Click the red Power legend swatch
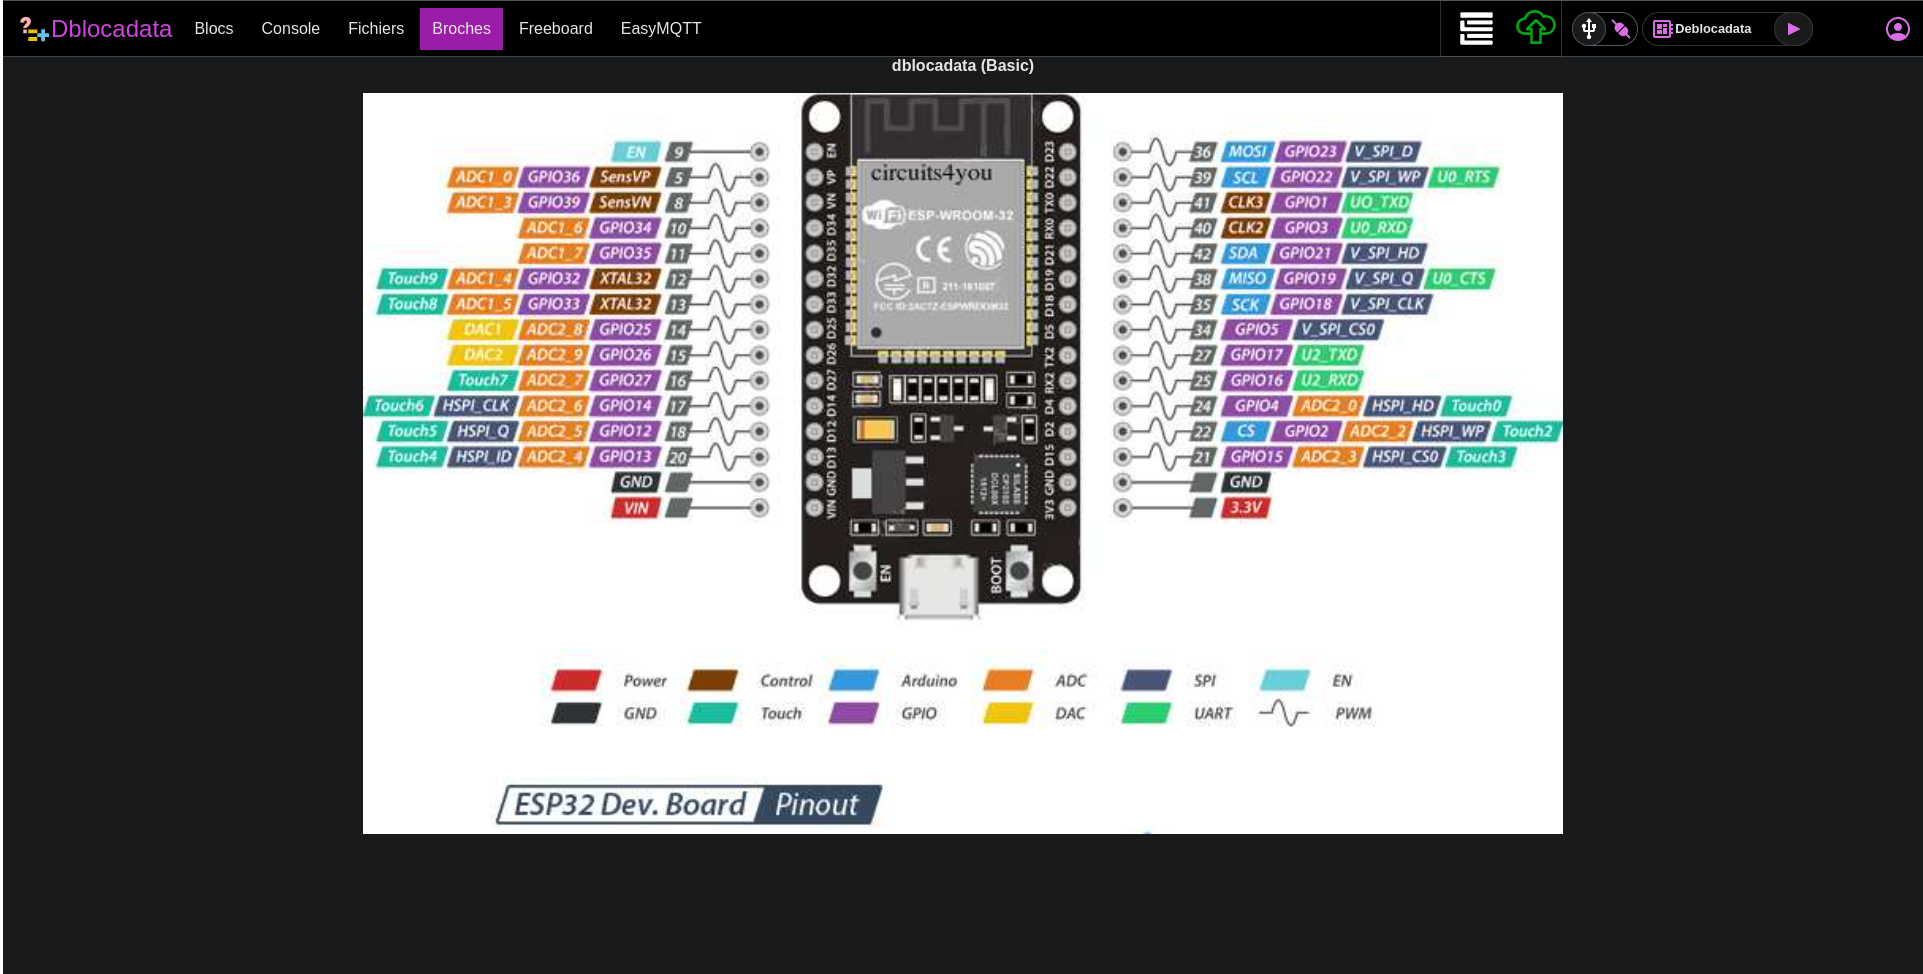 click(576, 681)
